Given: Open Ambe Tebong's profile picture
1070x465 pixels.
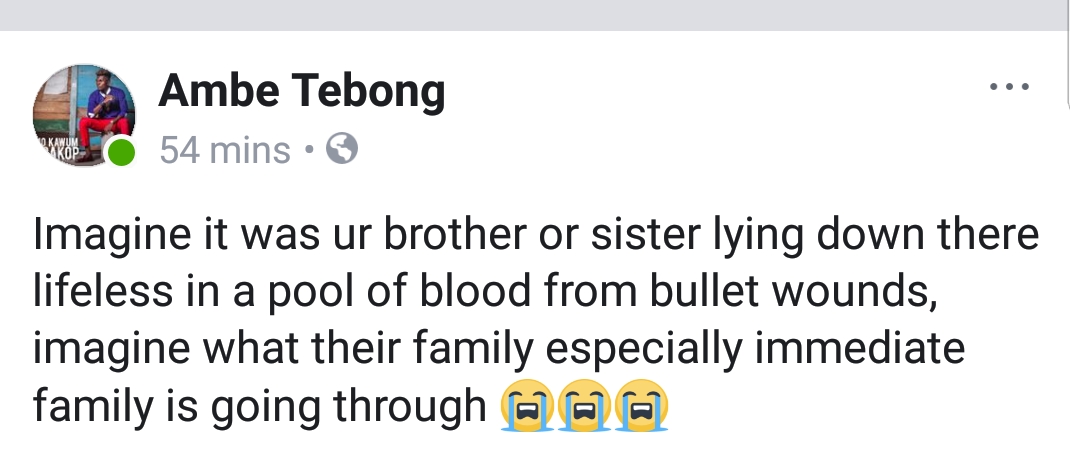Looking at the screenshot, I should coord(83,113).
